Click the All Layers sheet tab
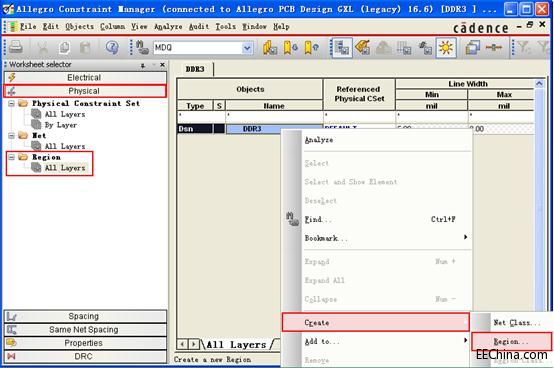Image resolution: width=554 pixels, height=368 pixels. point(236,345)
